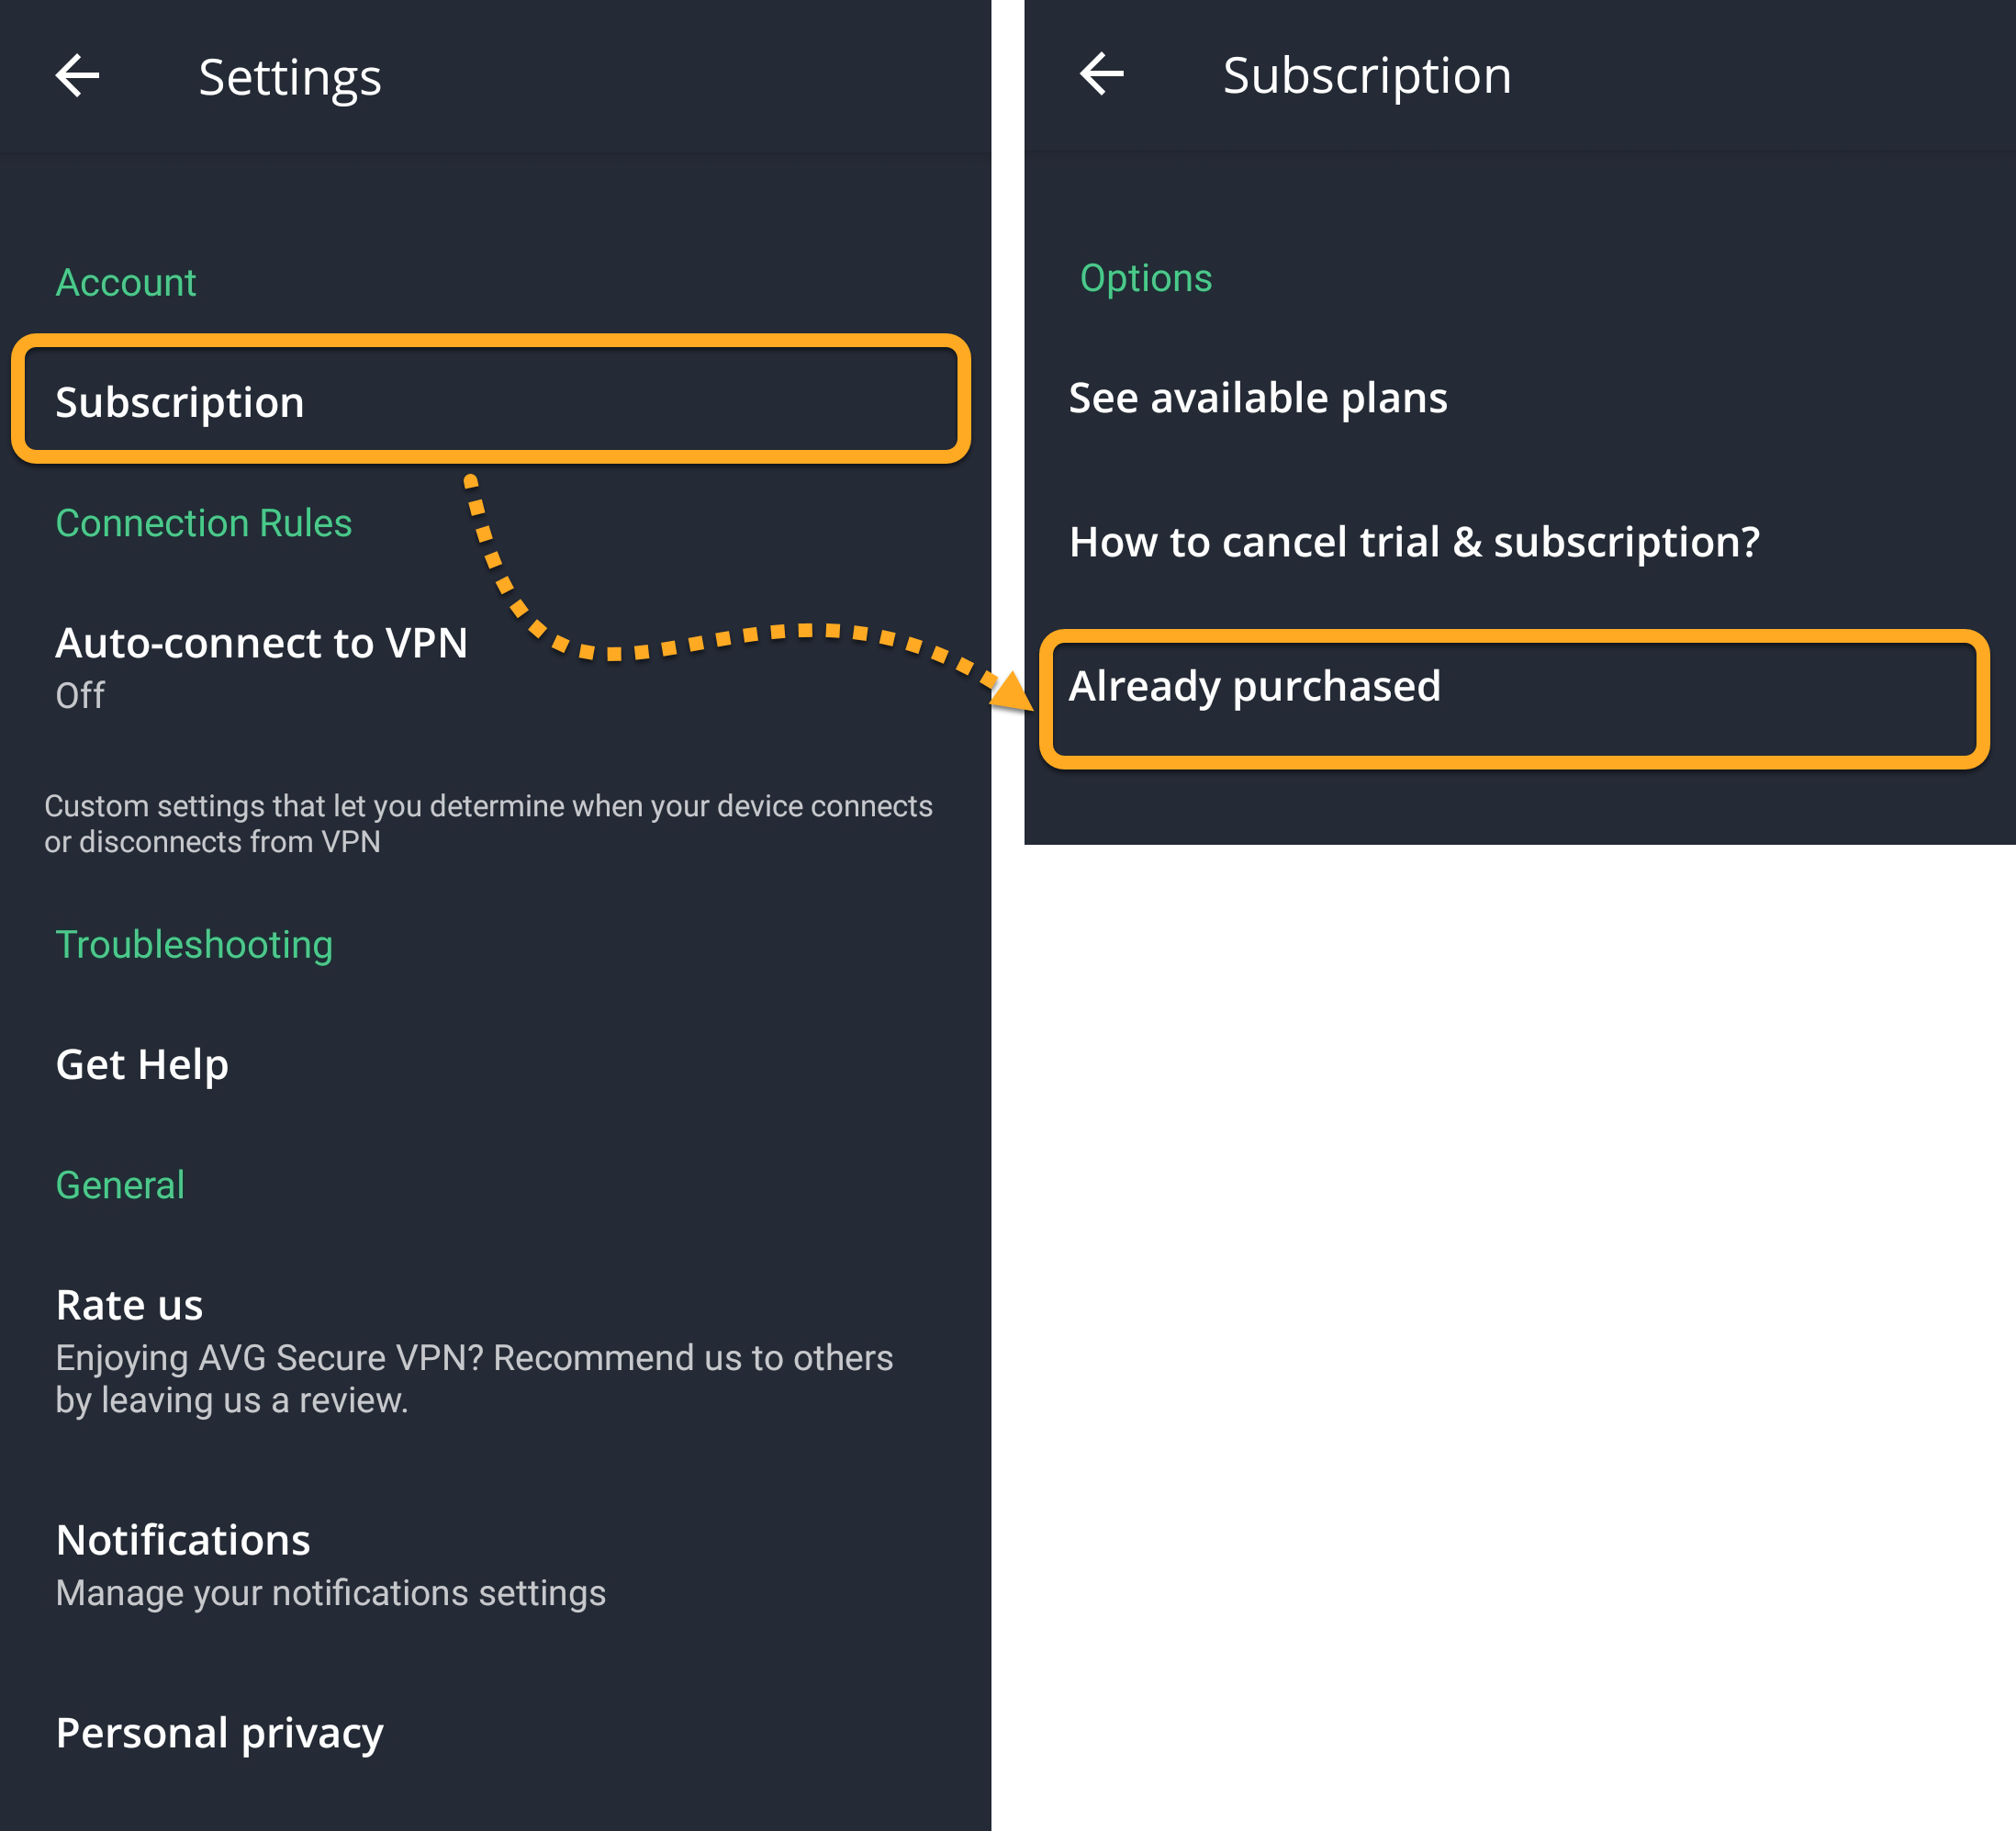
Task: Click the Account section header
Action: click(x=126, y=283)
